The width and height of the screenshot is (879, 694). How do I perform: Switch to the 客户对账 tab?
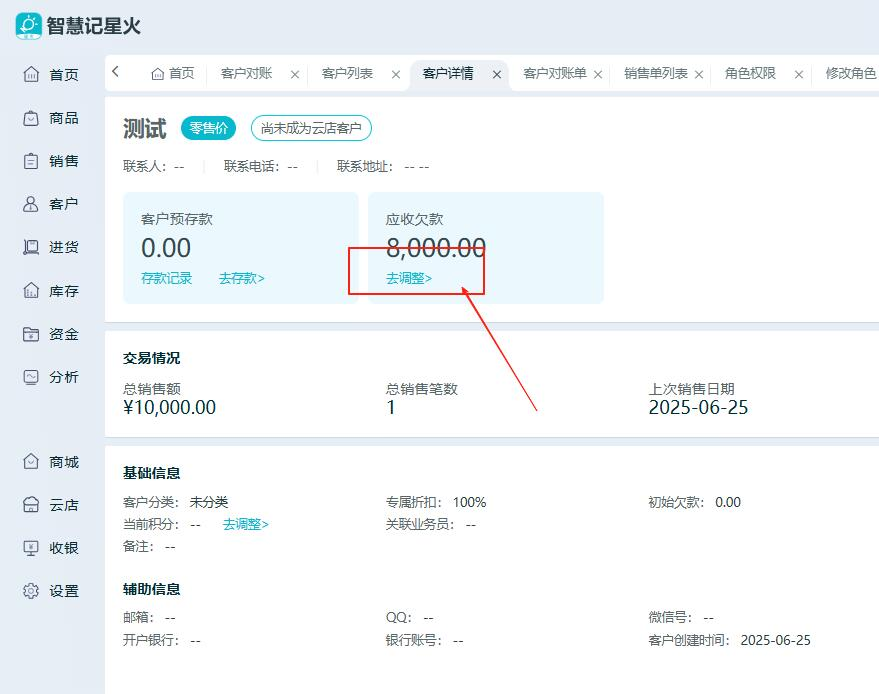pos(246,73)
